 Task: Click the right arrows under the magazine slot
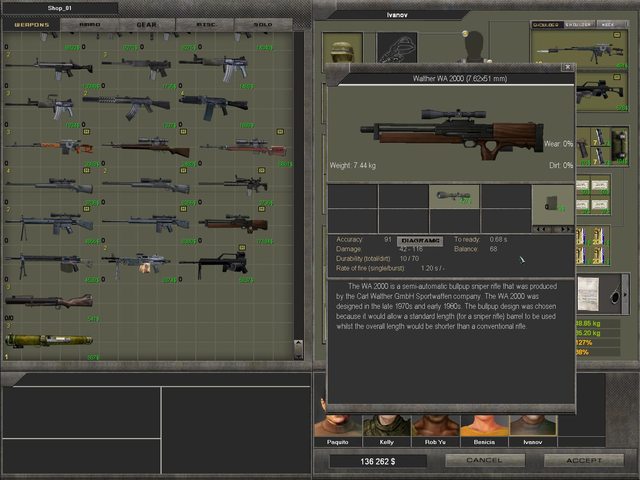(x=564, y=229)
